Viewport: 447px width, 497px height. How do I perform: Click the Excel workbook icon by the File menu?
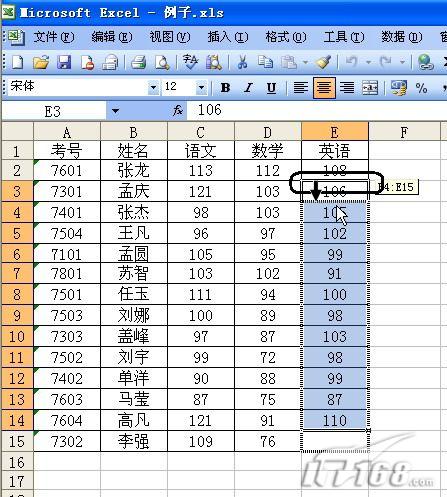point(16,37)
